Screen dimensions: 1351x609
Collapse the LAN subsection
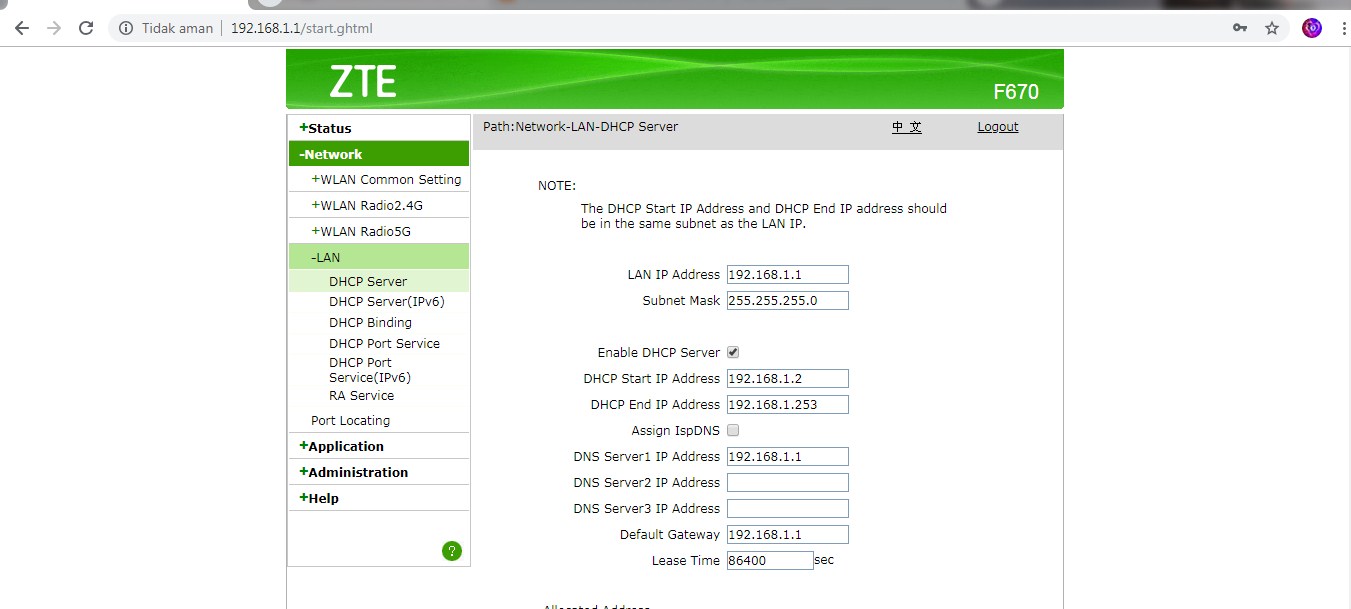coord(327,256)
